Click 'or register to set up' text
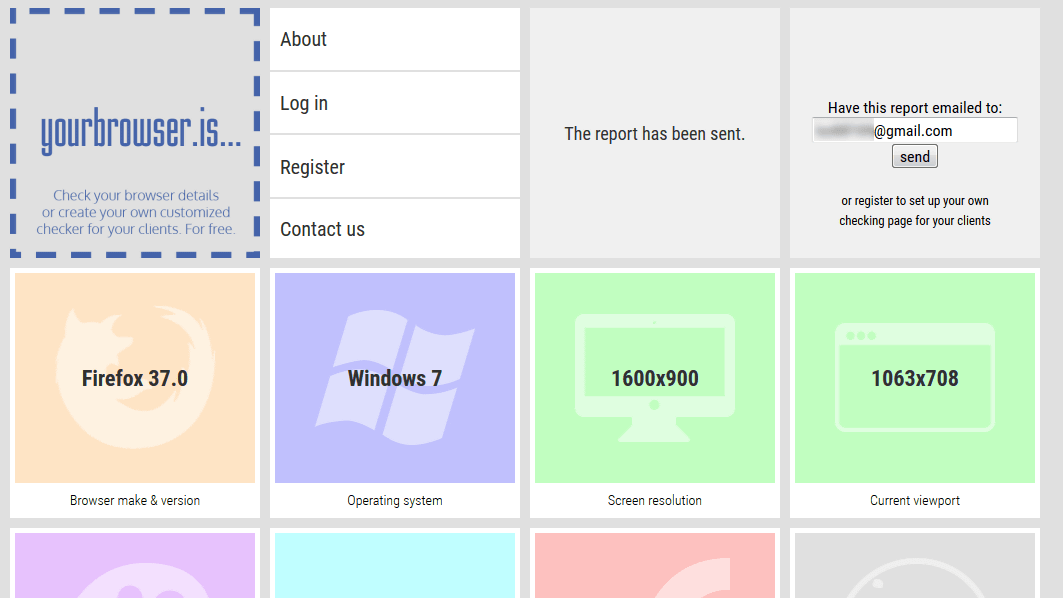This screenshot has height=598, width=1063. click(915, 210)
